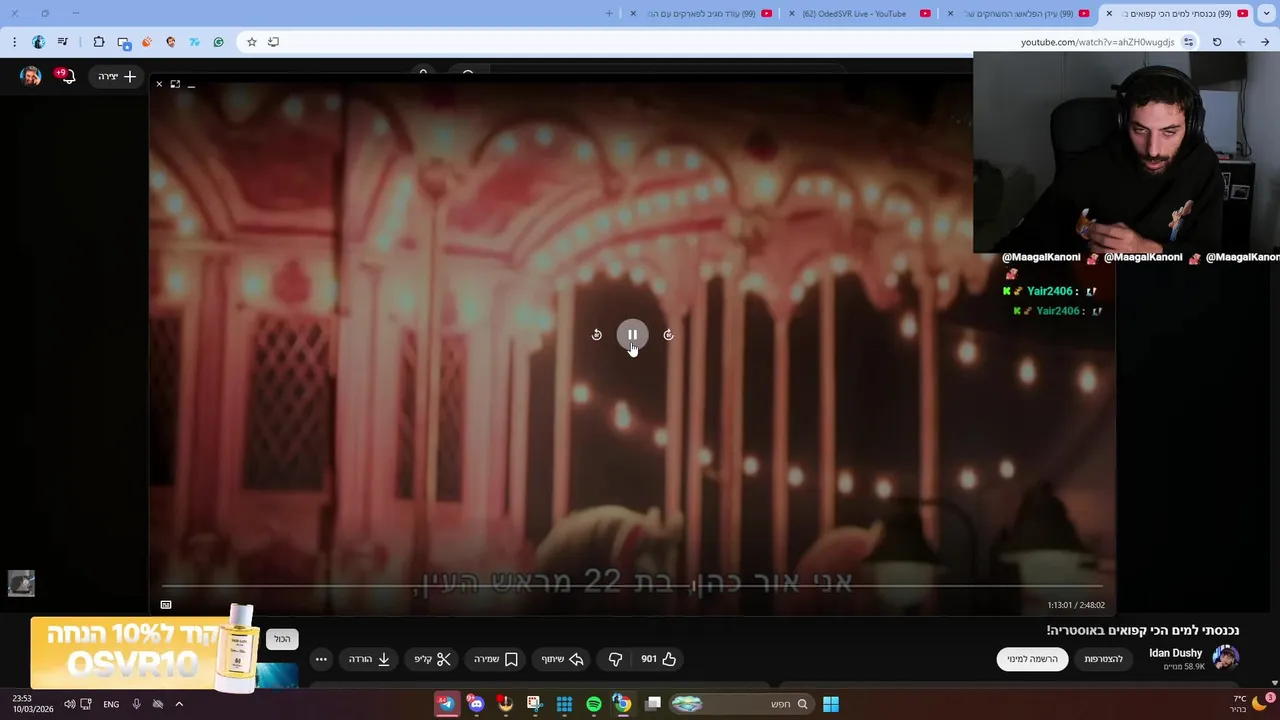Click the להצטרפות join button
The image size is (1280, 720).
pyautogui.click(x=1104, y=659)
